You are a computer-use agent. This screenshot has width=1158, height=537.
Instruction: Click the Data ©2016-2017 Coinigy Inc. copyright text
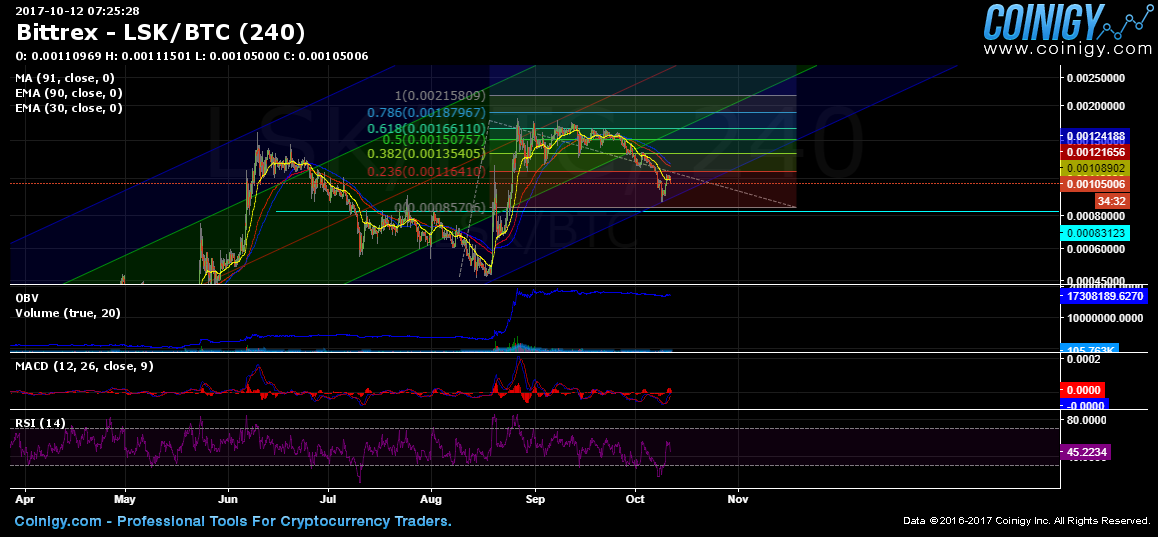pos(1027,521)
